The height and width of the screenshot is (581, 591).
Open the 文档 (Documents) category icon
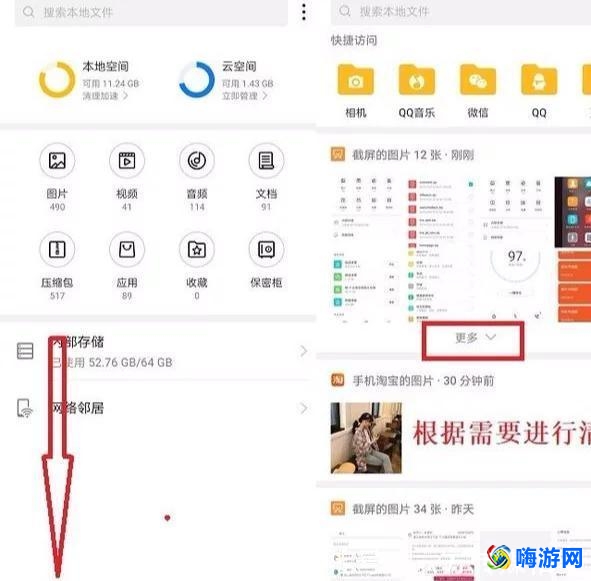(x=266, y=161)
